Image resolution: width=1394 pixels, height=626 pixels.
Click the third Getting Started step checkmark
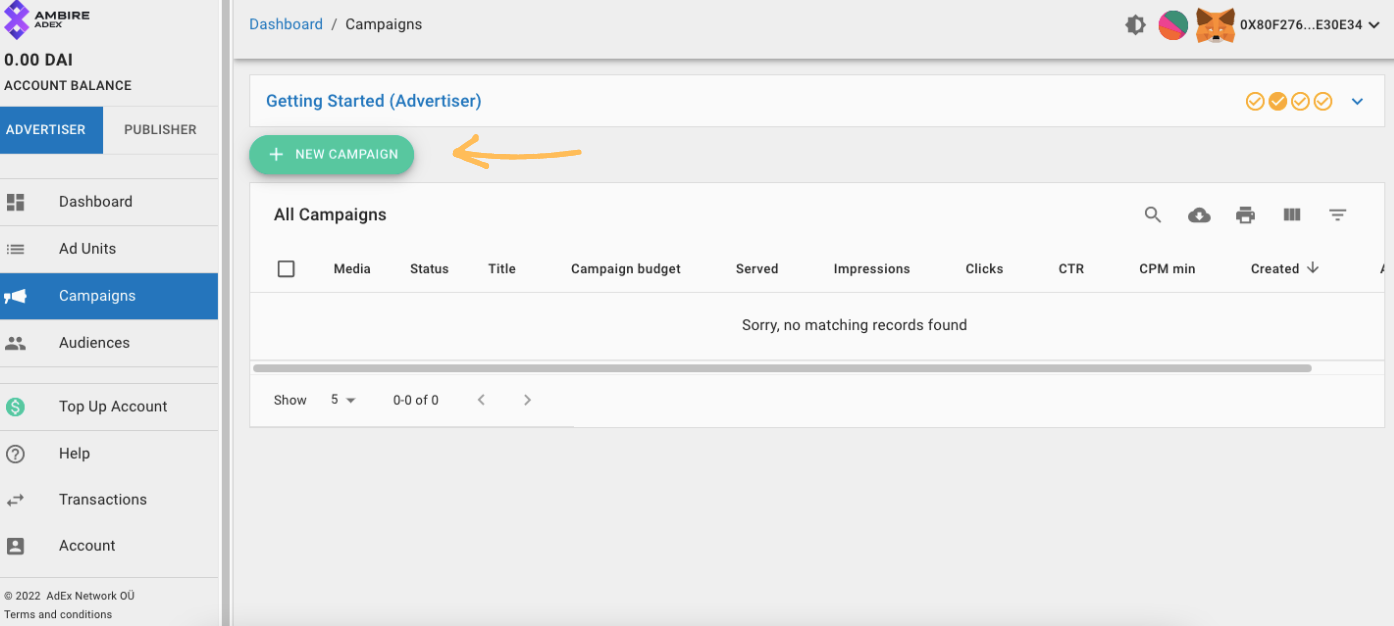tap(1300, 101)
